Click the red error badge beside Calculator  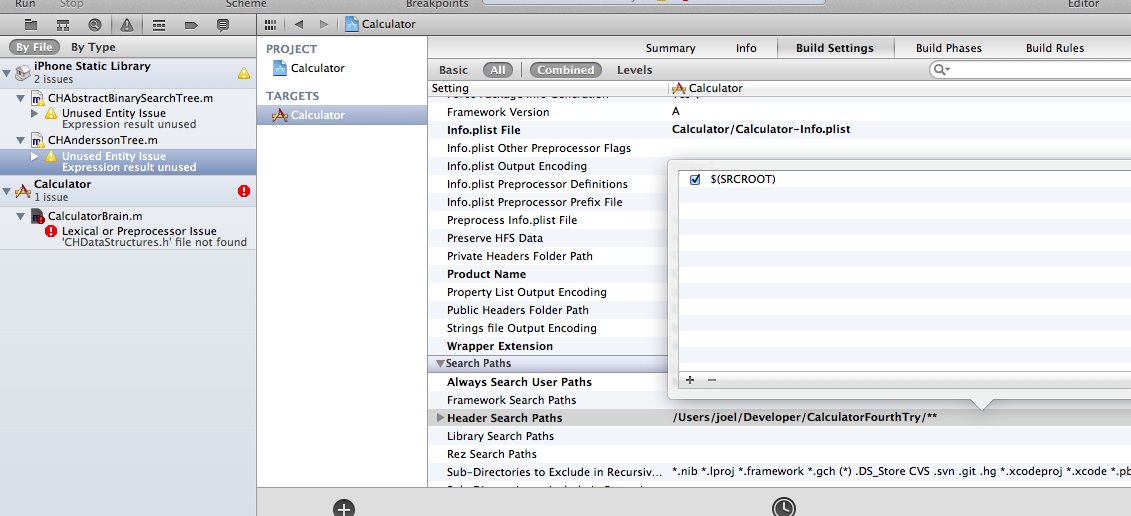244,191
